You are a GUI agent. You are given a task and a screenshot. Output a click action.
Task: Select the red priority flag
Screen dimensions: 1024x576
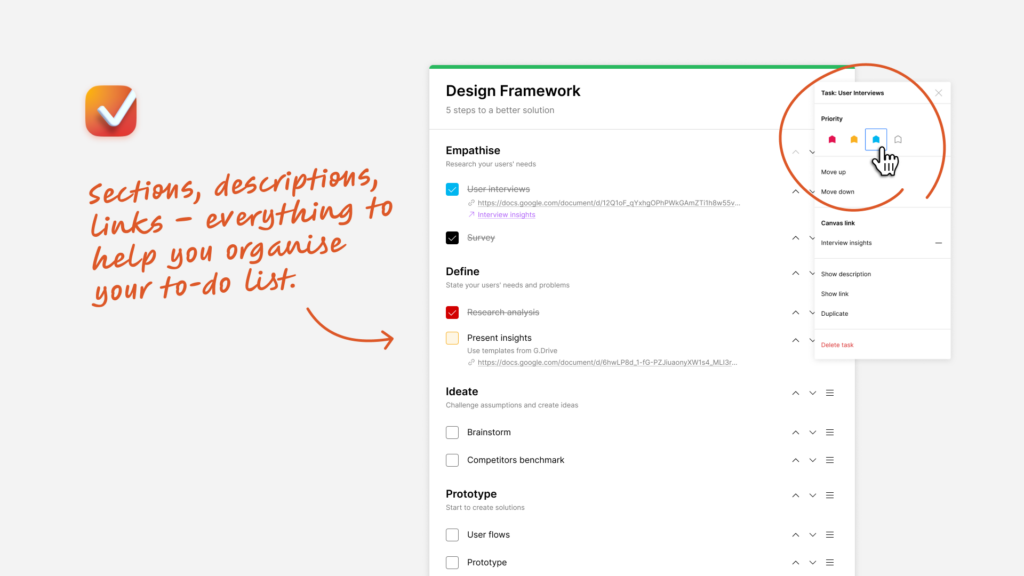coord(832,139)
